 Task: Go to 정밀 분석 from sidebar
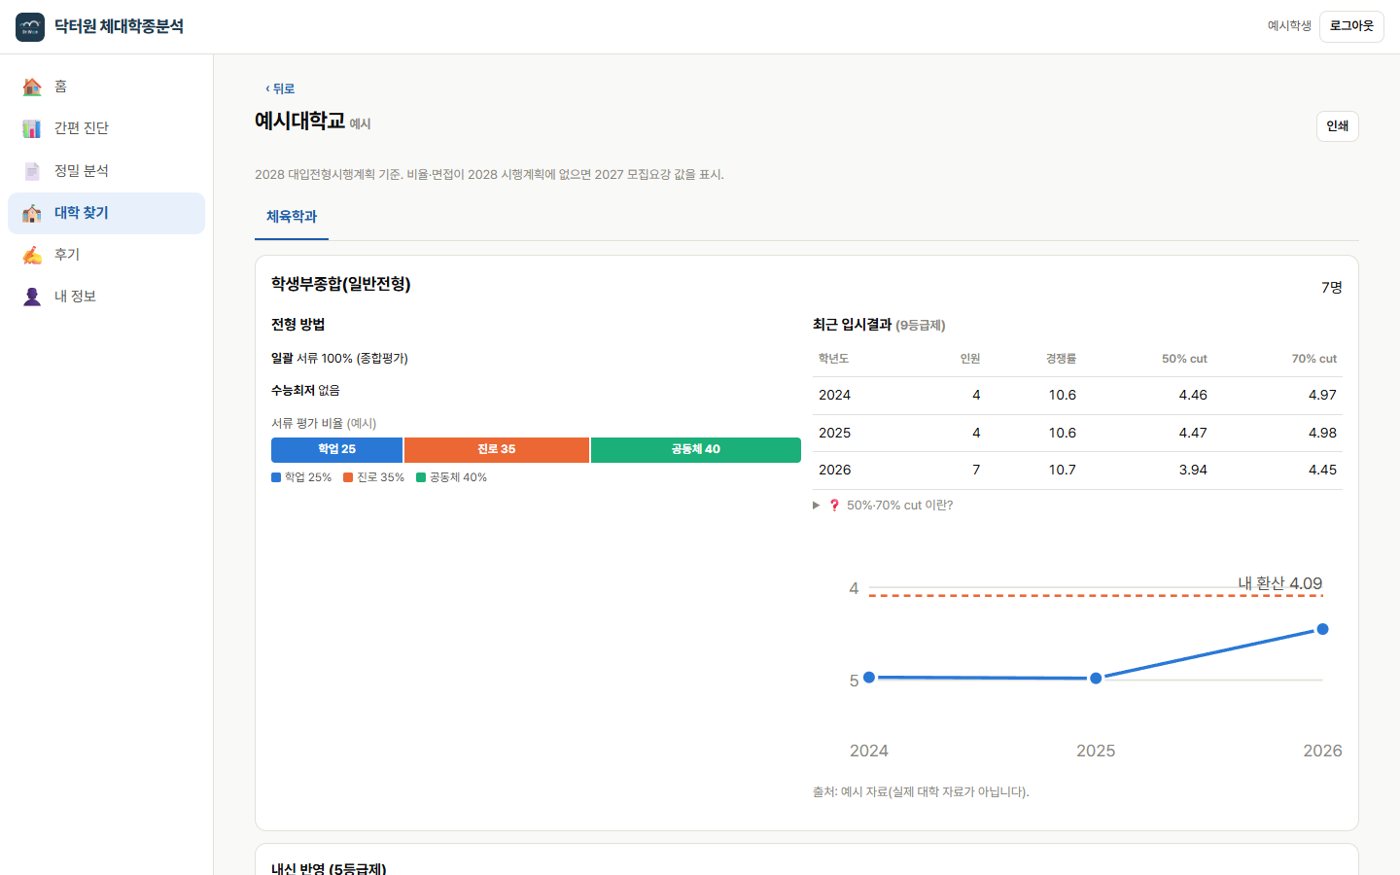[106, 171]
